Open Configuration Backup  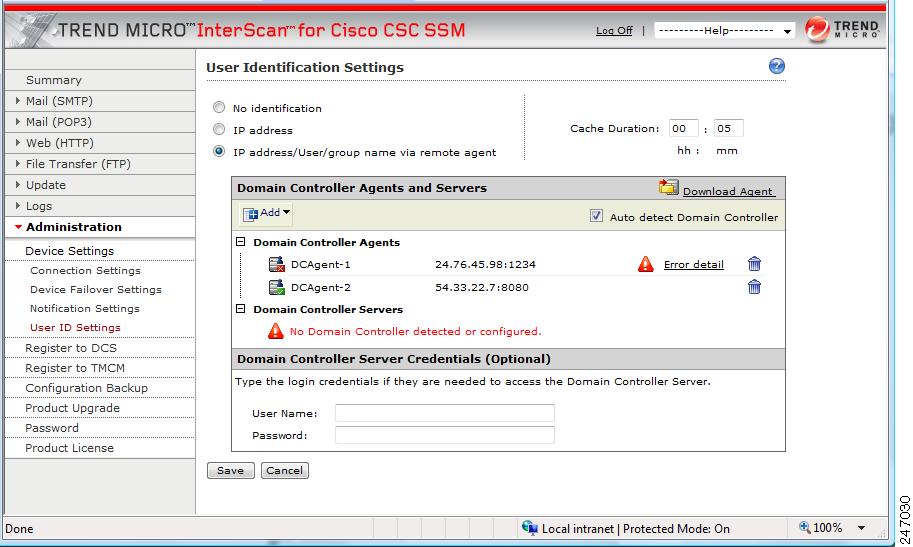click(86, 388)
